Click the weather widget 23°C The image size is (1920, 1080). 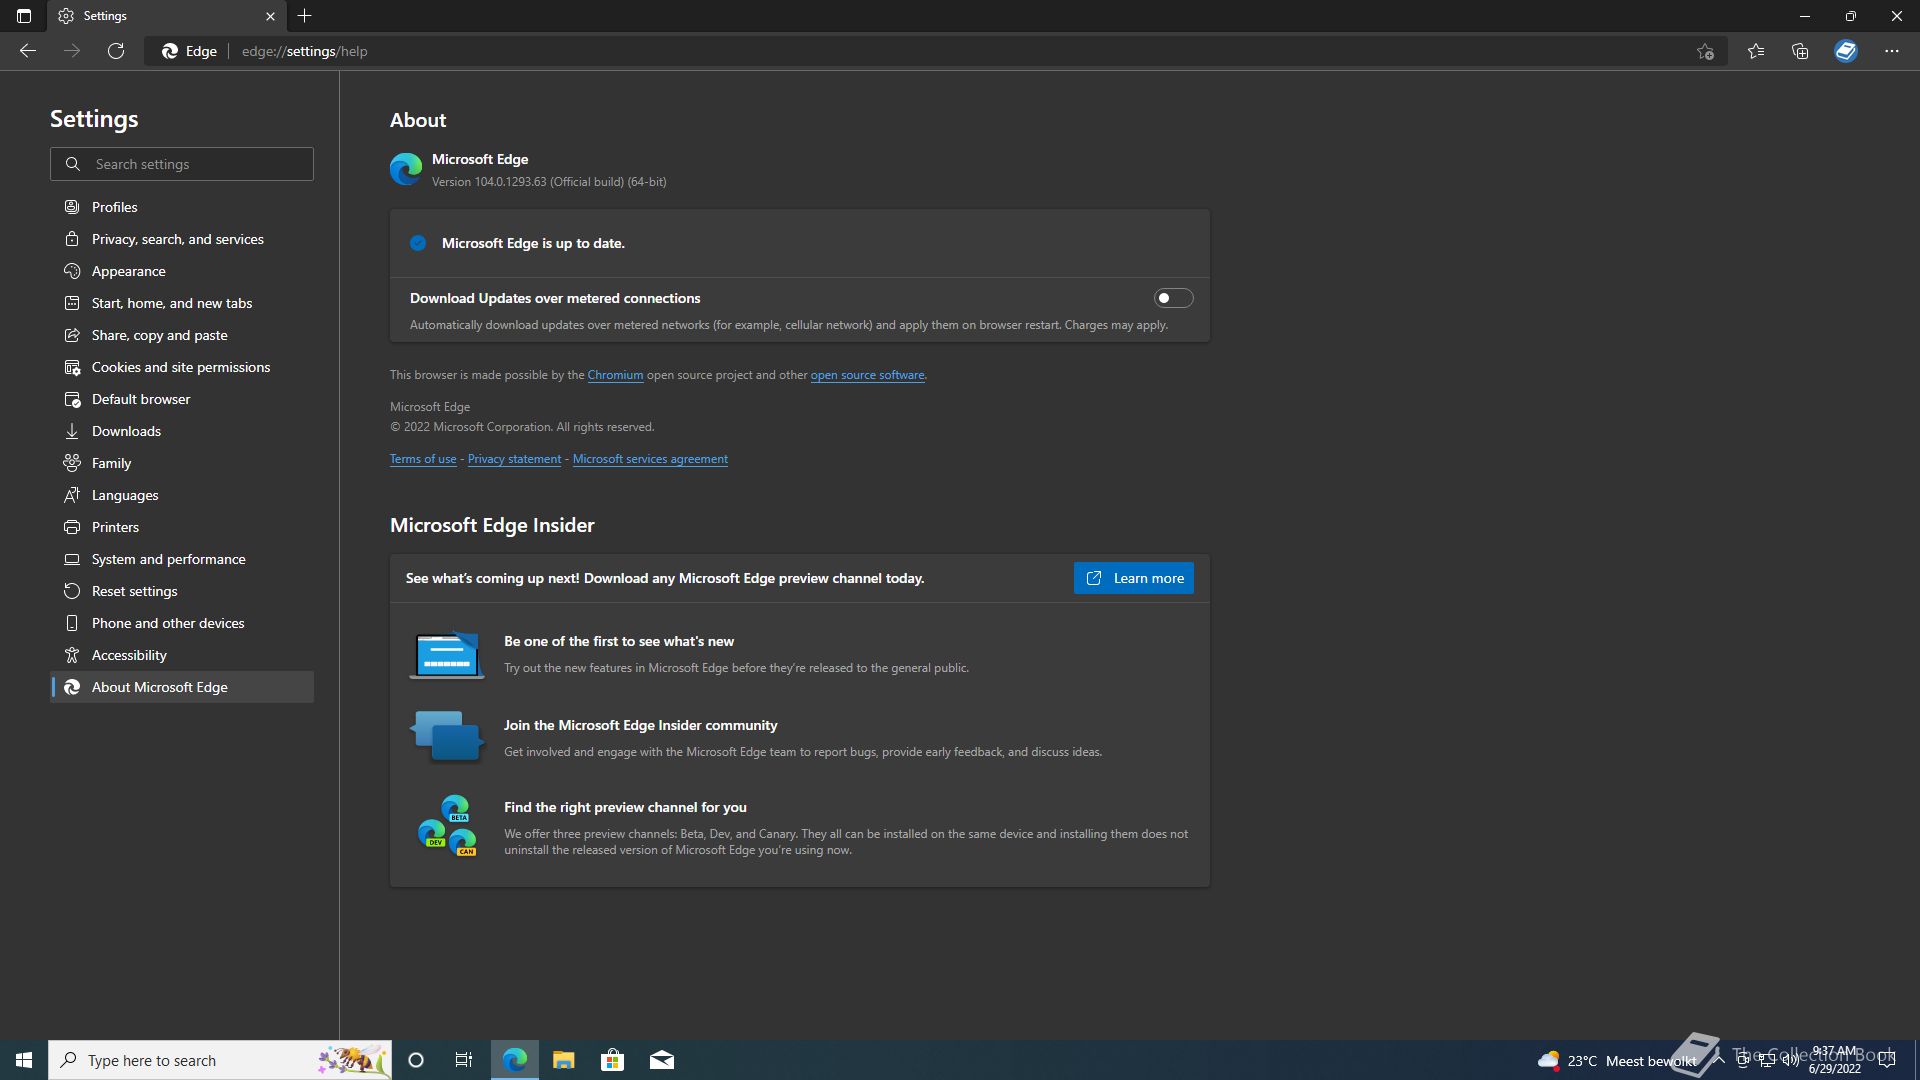[1617, 1060]
